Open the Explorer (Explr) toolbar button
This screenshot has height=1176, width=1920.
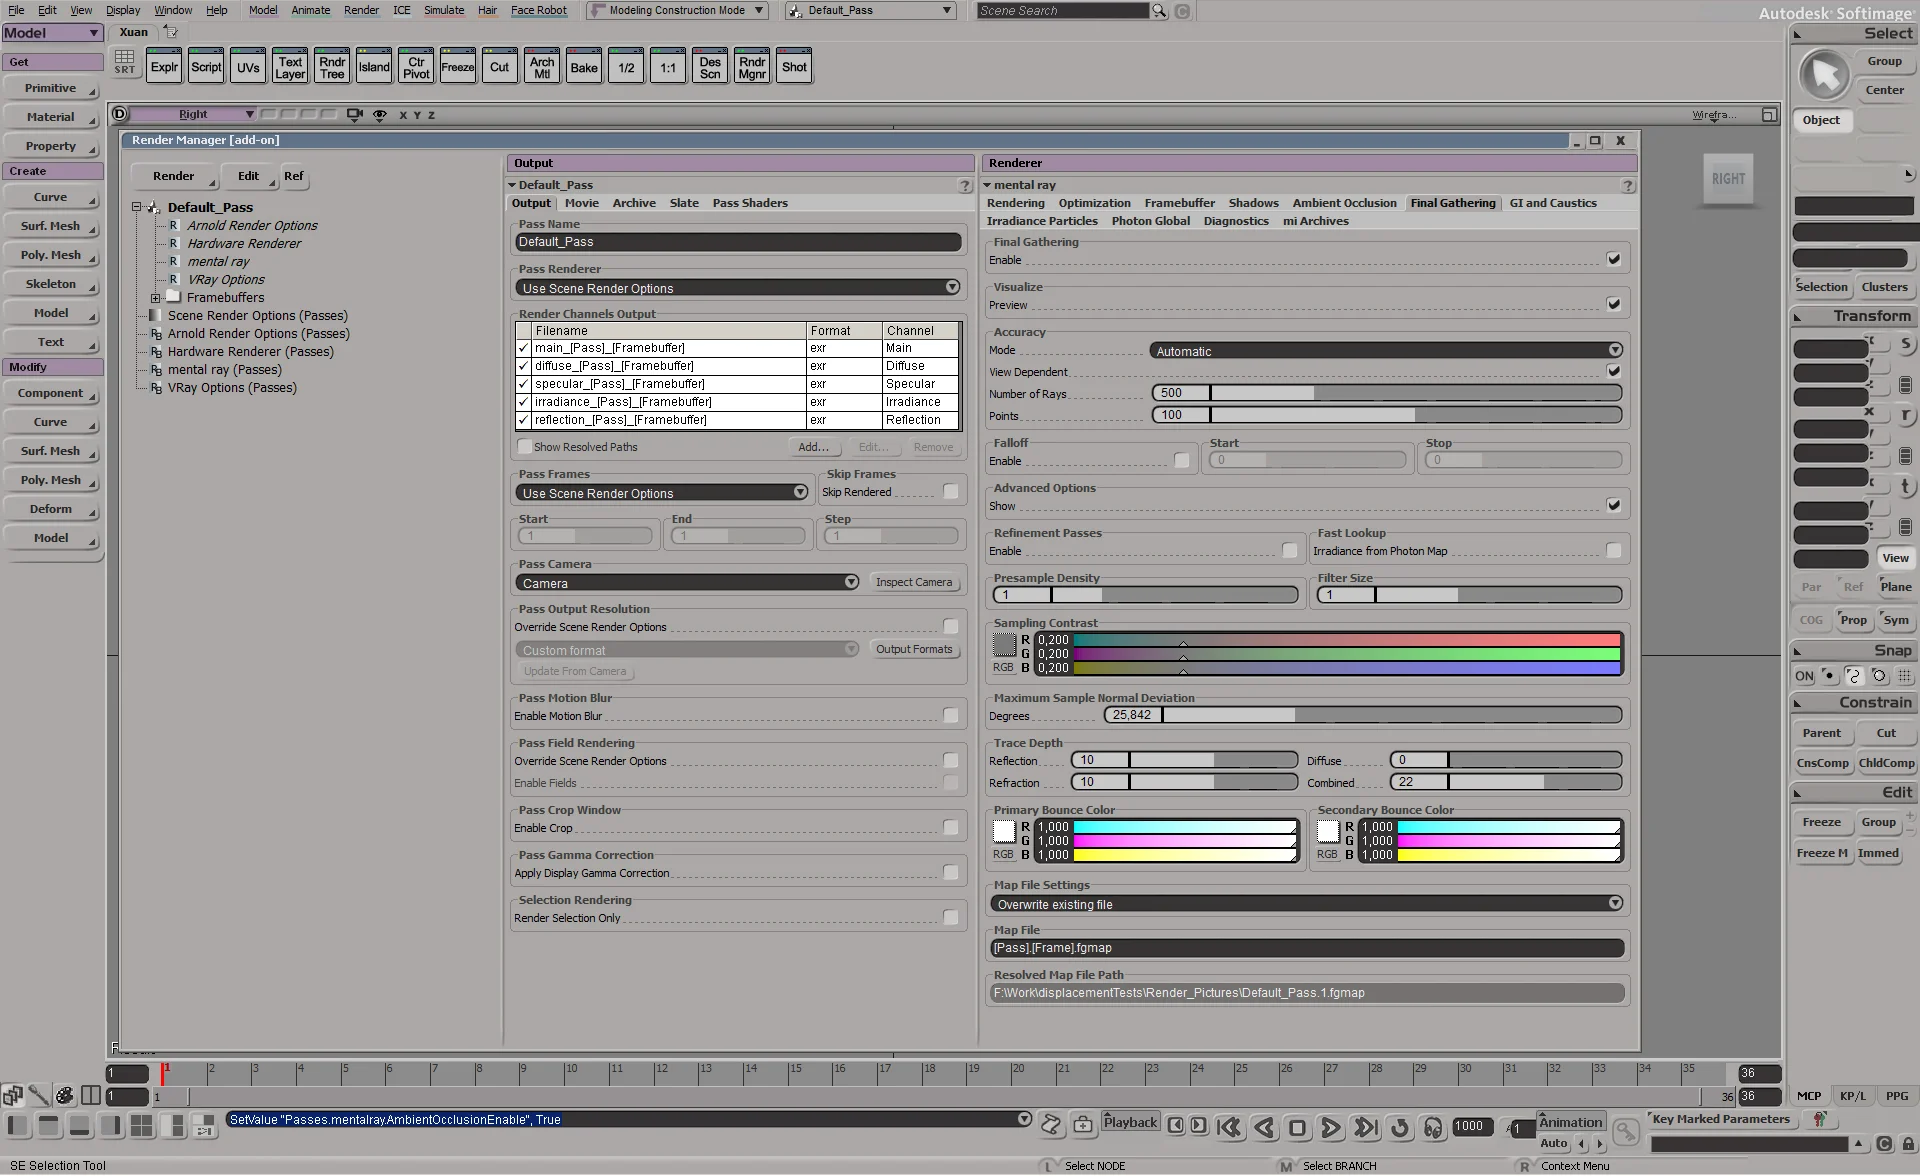tap(164, 67)
